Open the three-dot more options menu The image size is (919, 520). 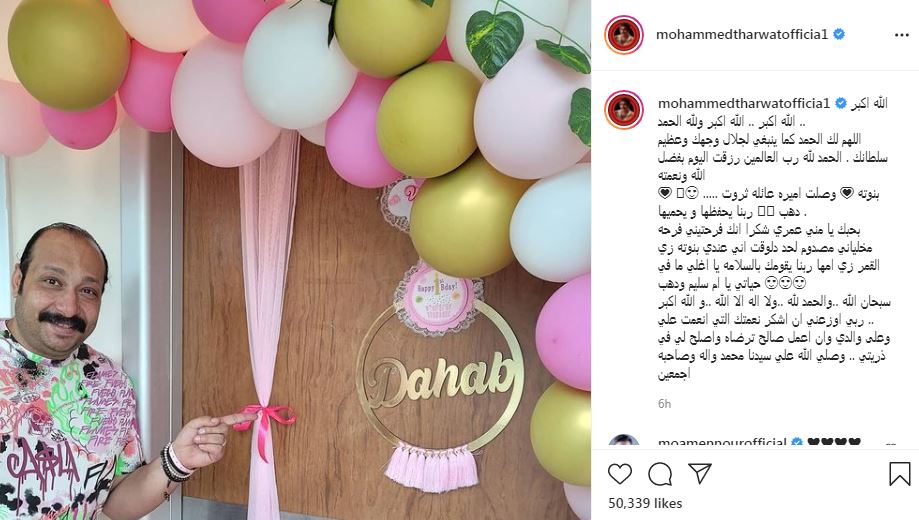(901, 35)
